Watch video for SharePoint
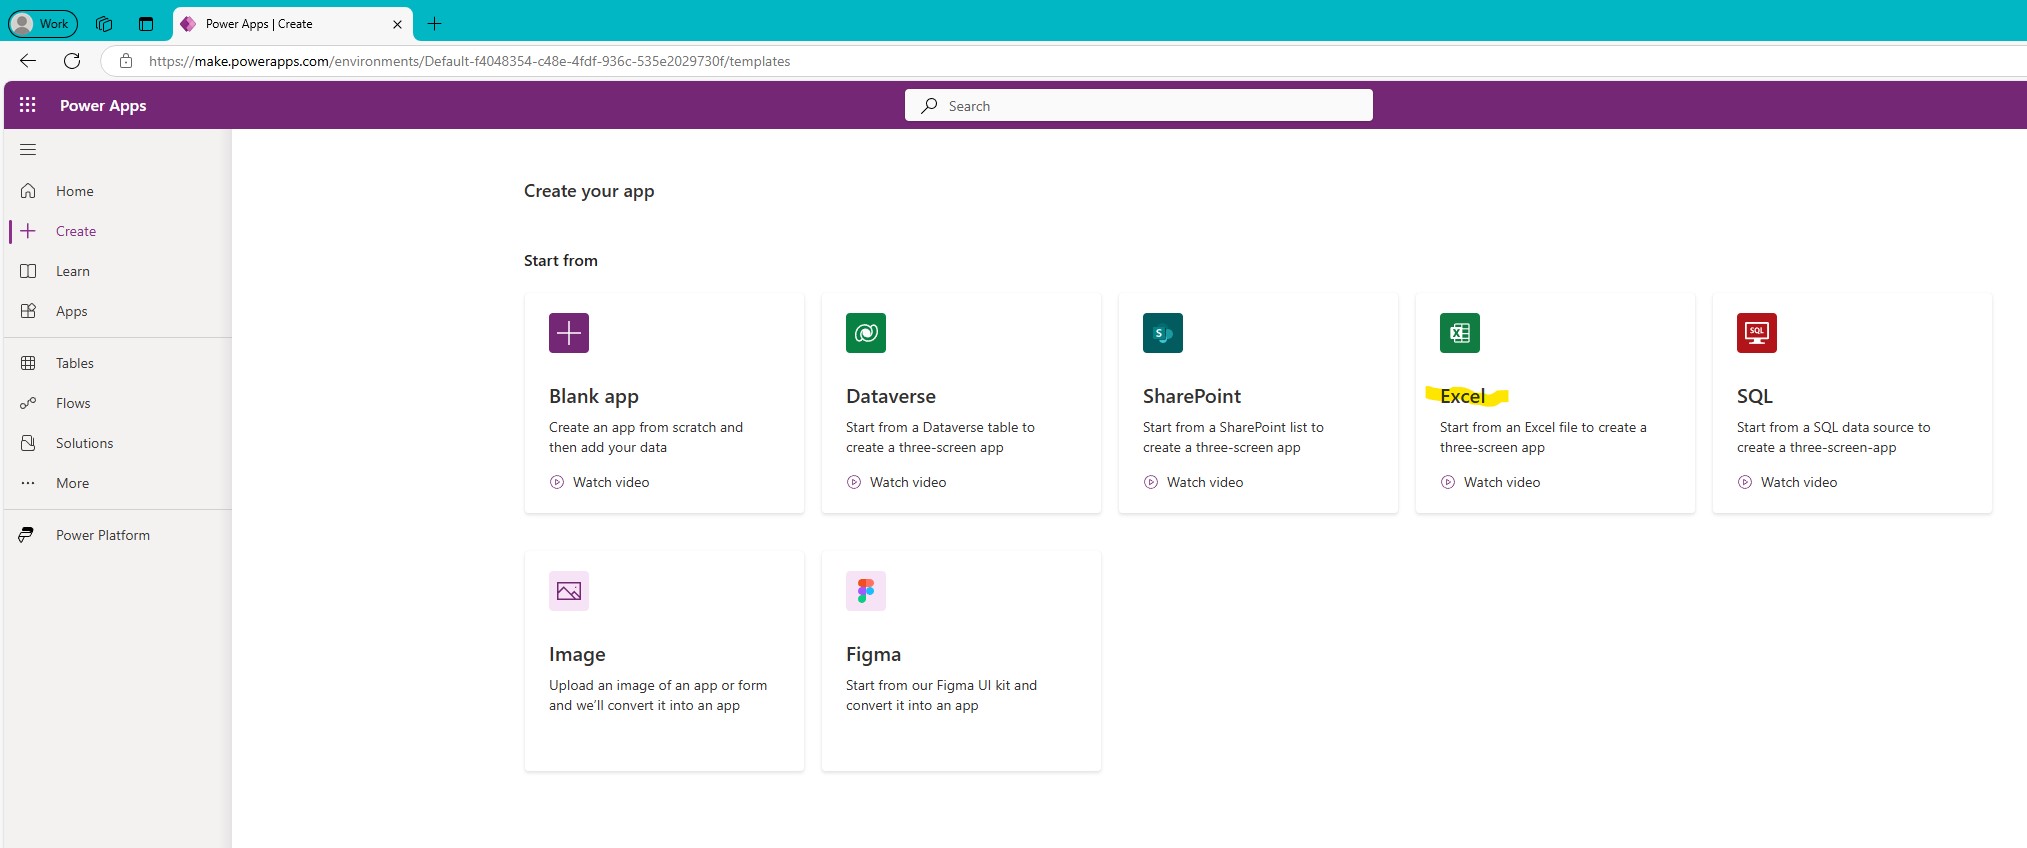Viewport: 2027px width, 848px height. click(1193, 482)
